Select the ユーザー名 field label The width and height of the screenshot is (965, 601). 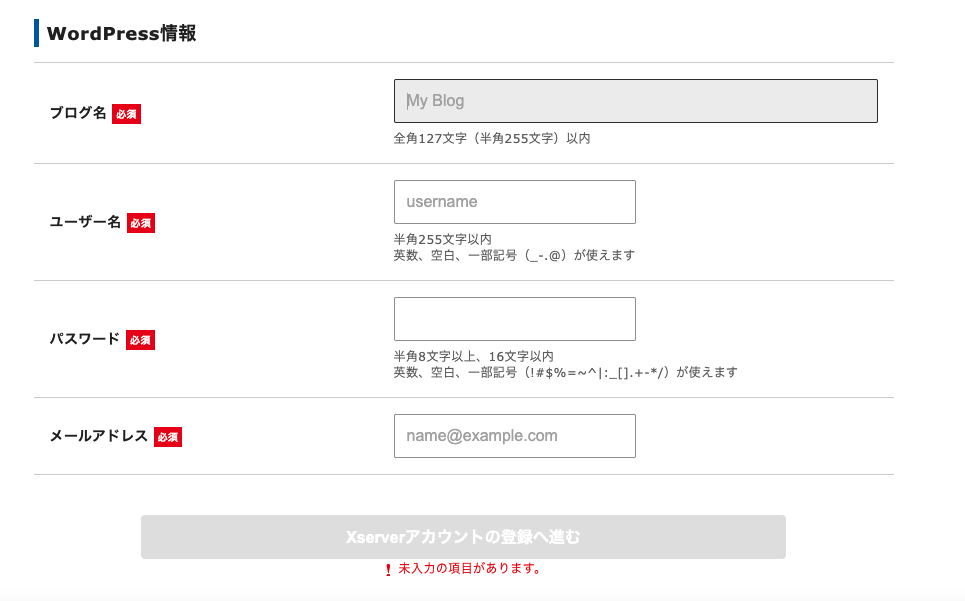coord(85,222)
